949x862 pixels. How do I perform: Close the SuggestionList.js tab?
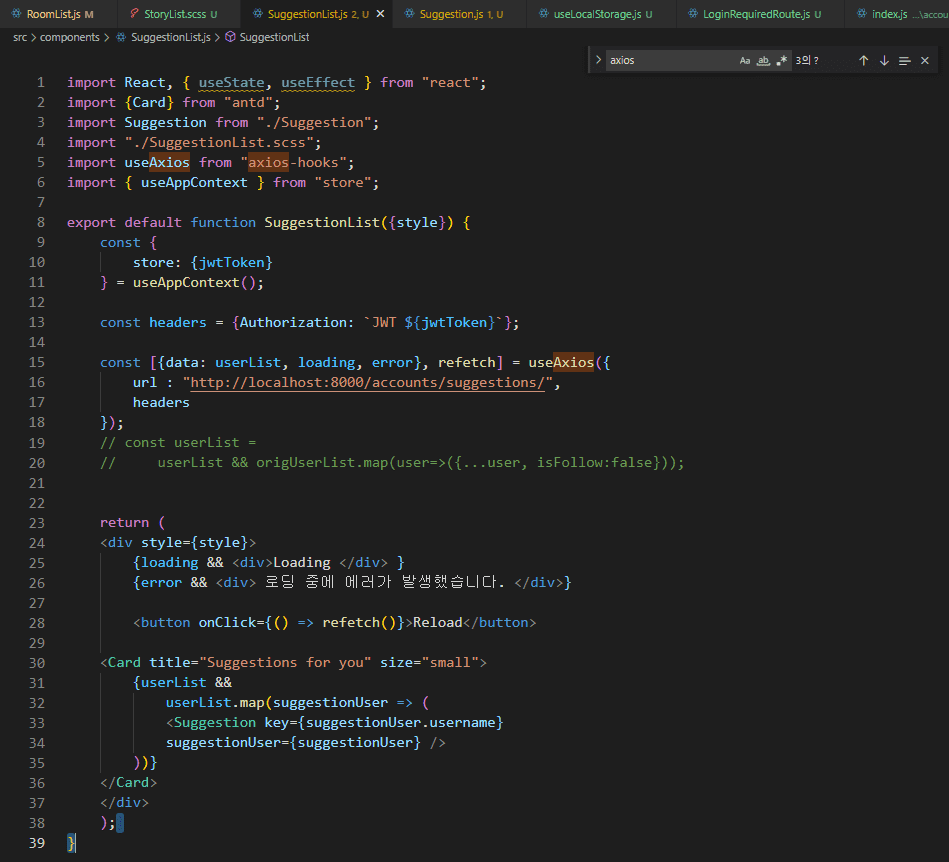pyautogui.click(x=380, y=13)
